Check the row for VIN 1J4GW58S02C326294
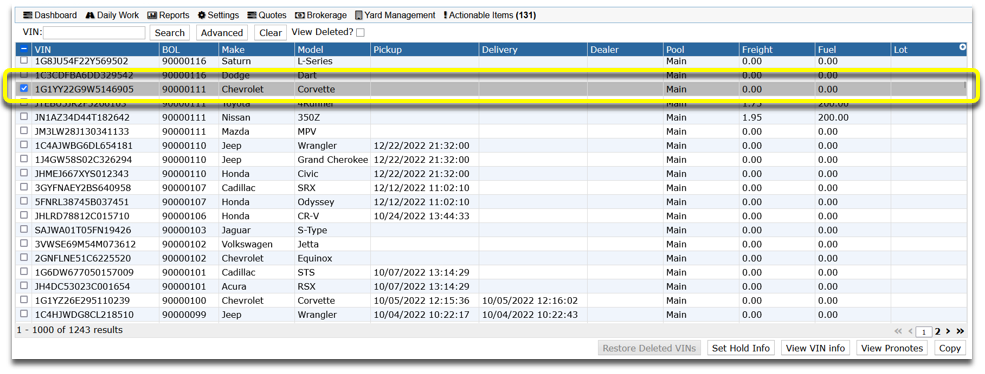Viewport: 985px width, 374px height. (24, 159)
